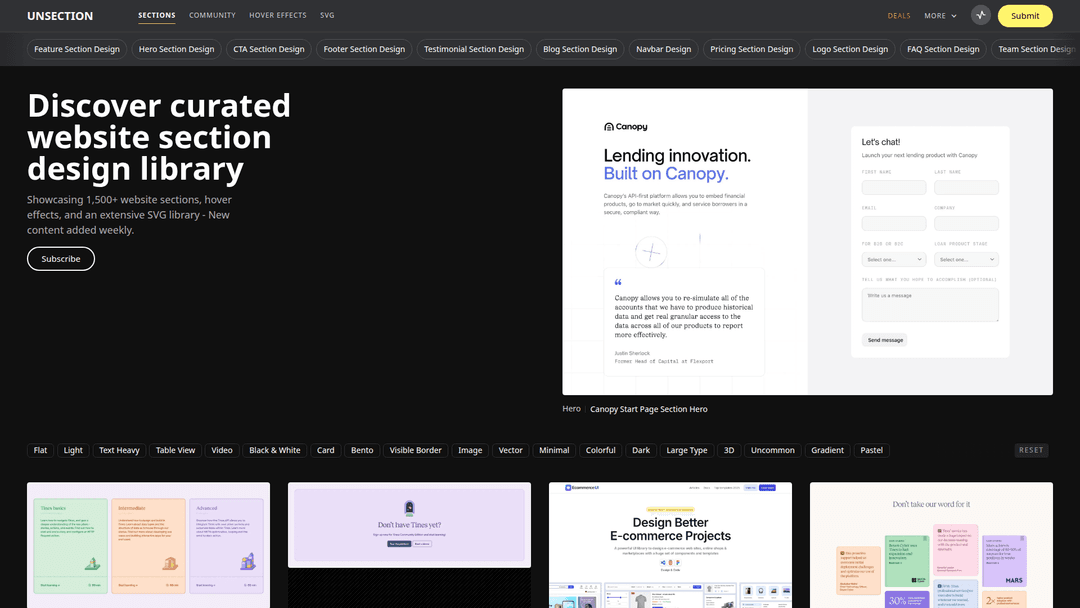Open the Deals link
The height and width of the screenshot is (608, 1080).
899,16
